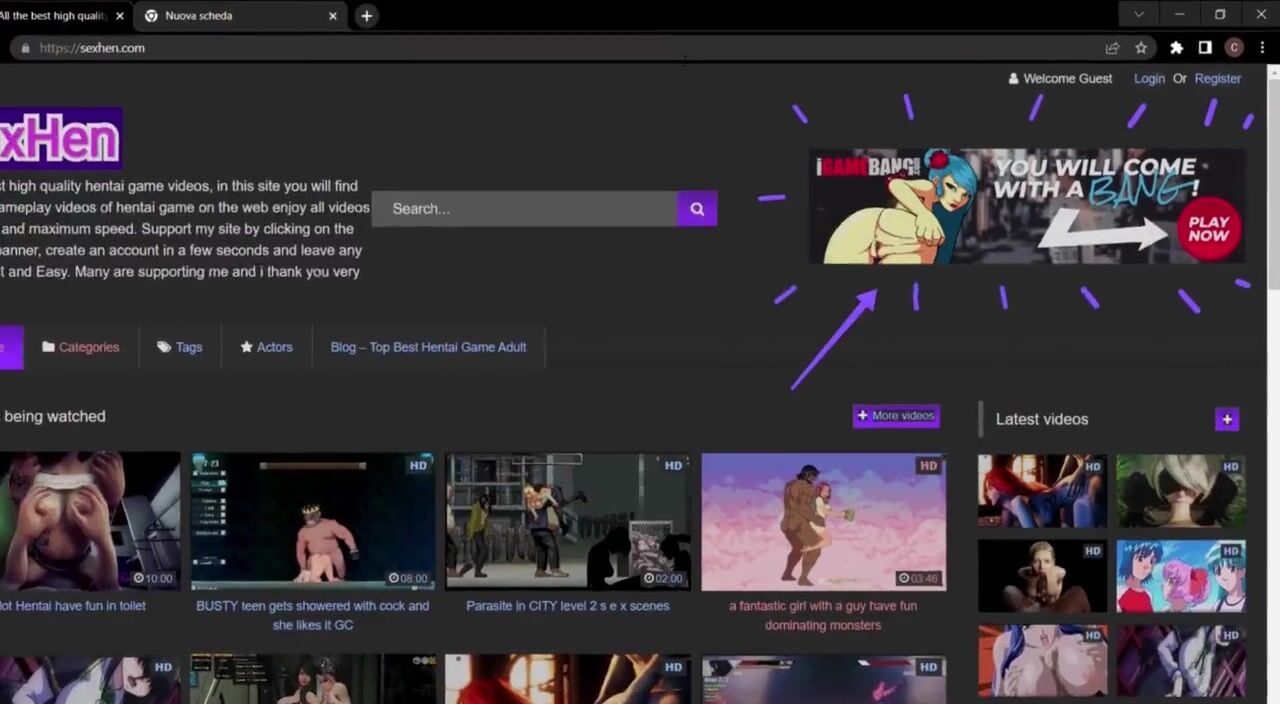Image resolution: width=1280 pixels, height=704 pixels.
Task: Open the Extensions puzzle icon
Action: pos(1176,48)
